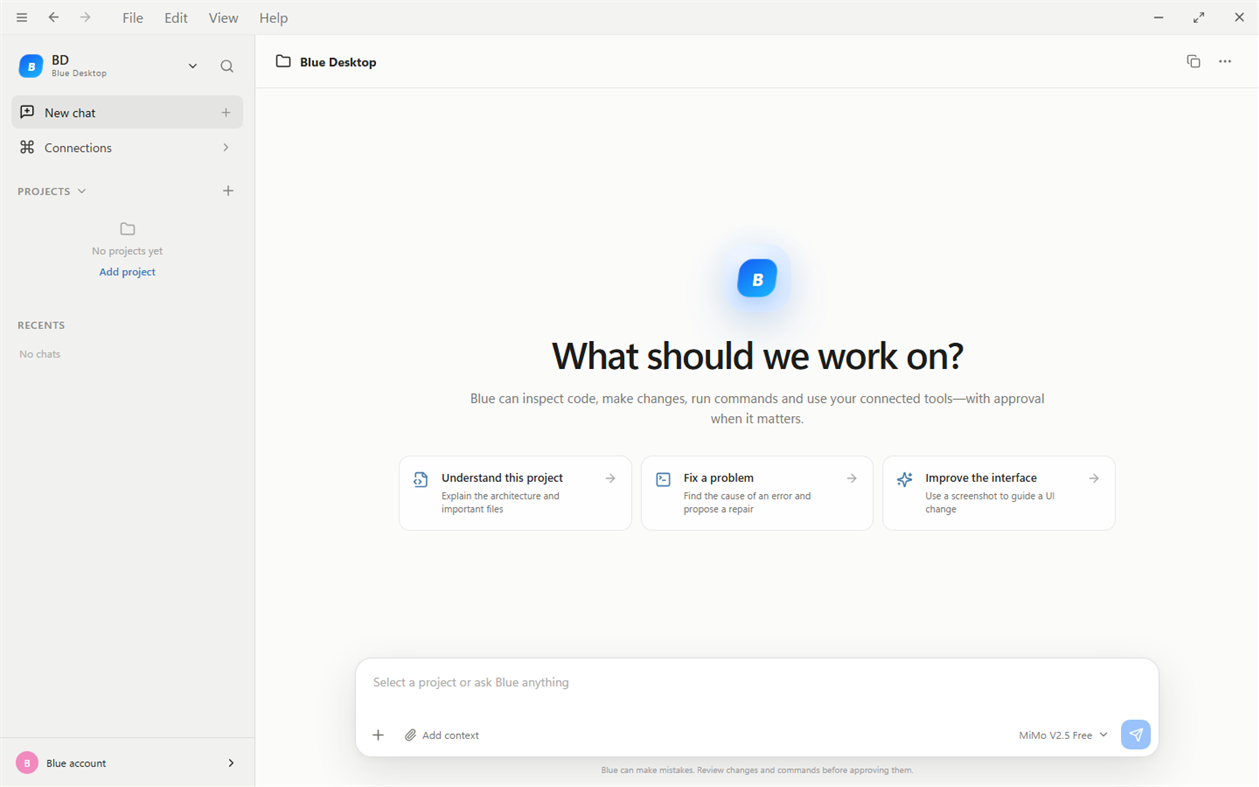Click the send message paper-plane button
The height and width of the screenshot is (787, 1259).
(1136, 735)
